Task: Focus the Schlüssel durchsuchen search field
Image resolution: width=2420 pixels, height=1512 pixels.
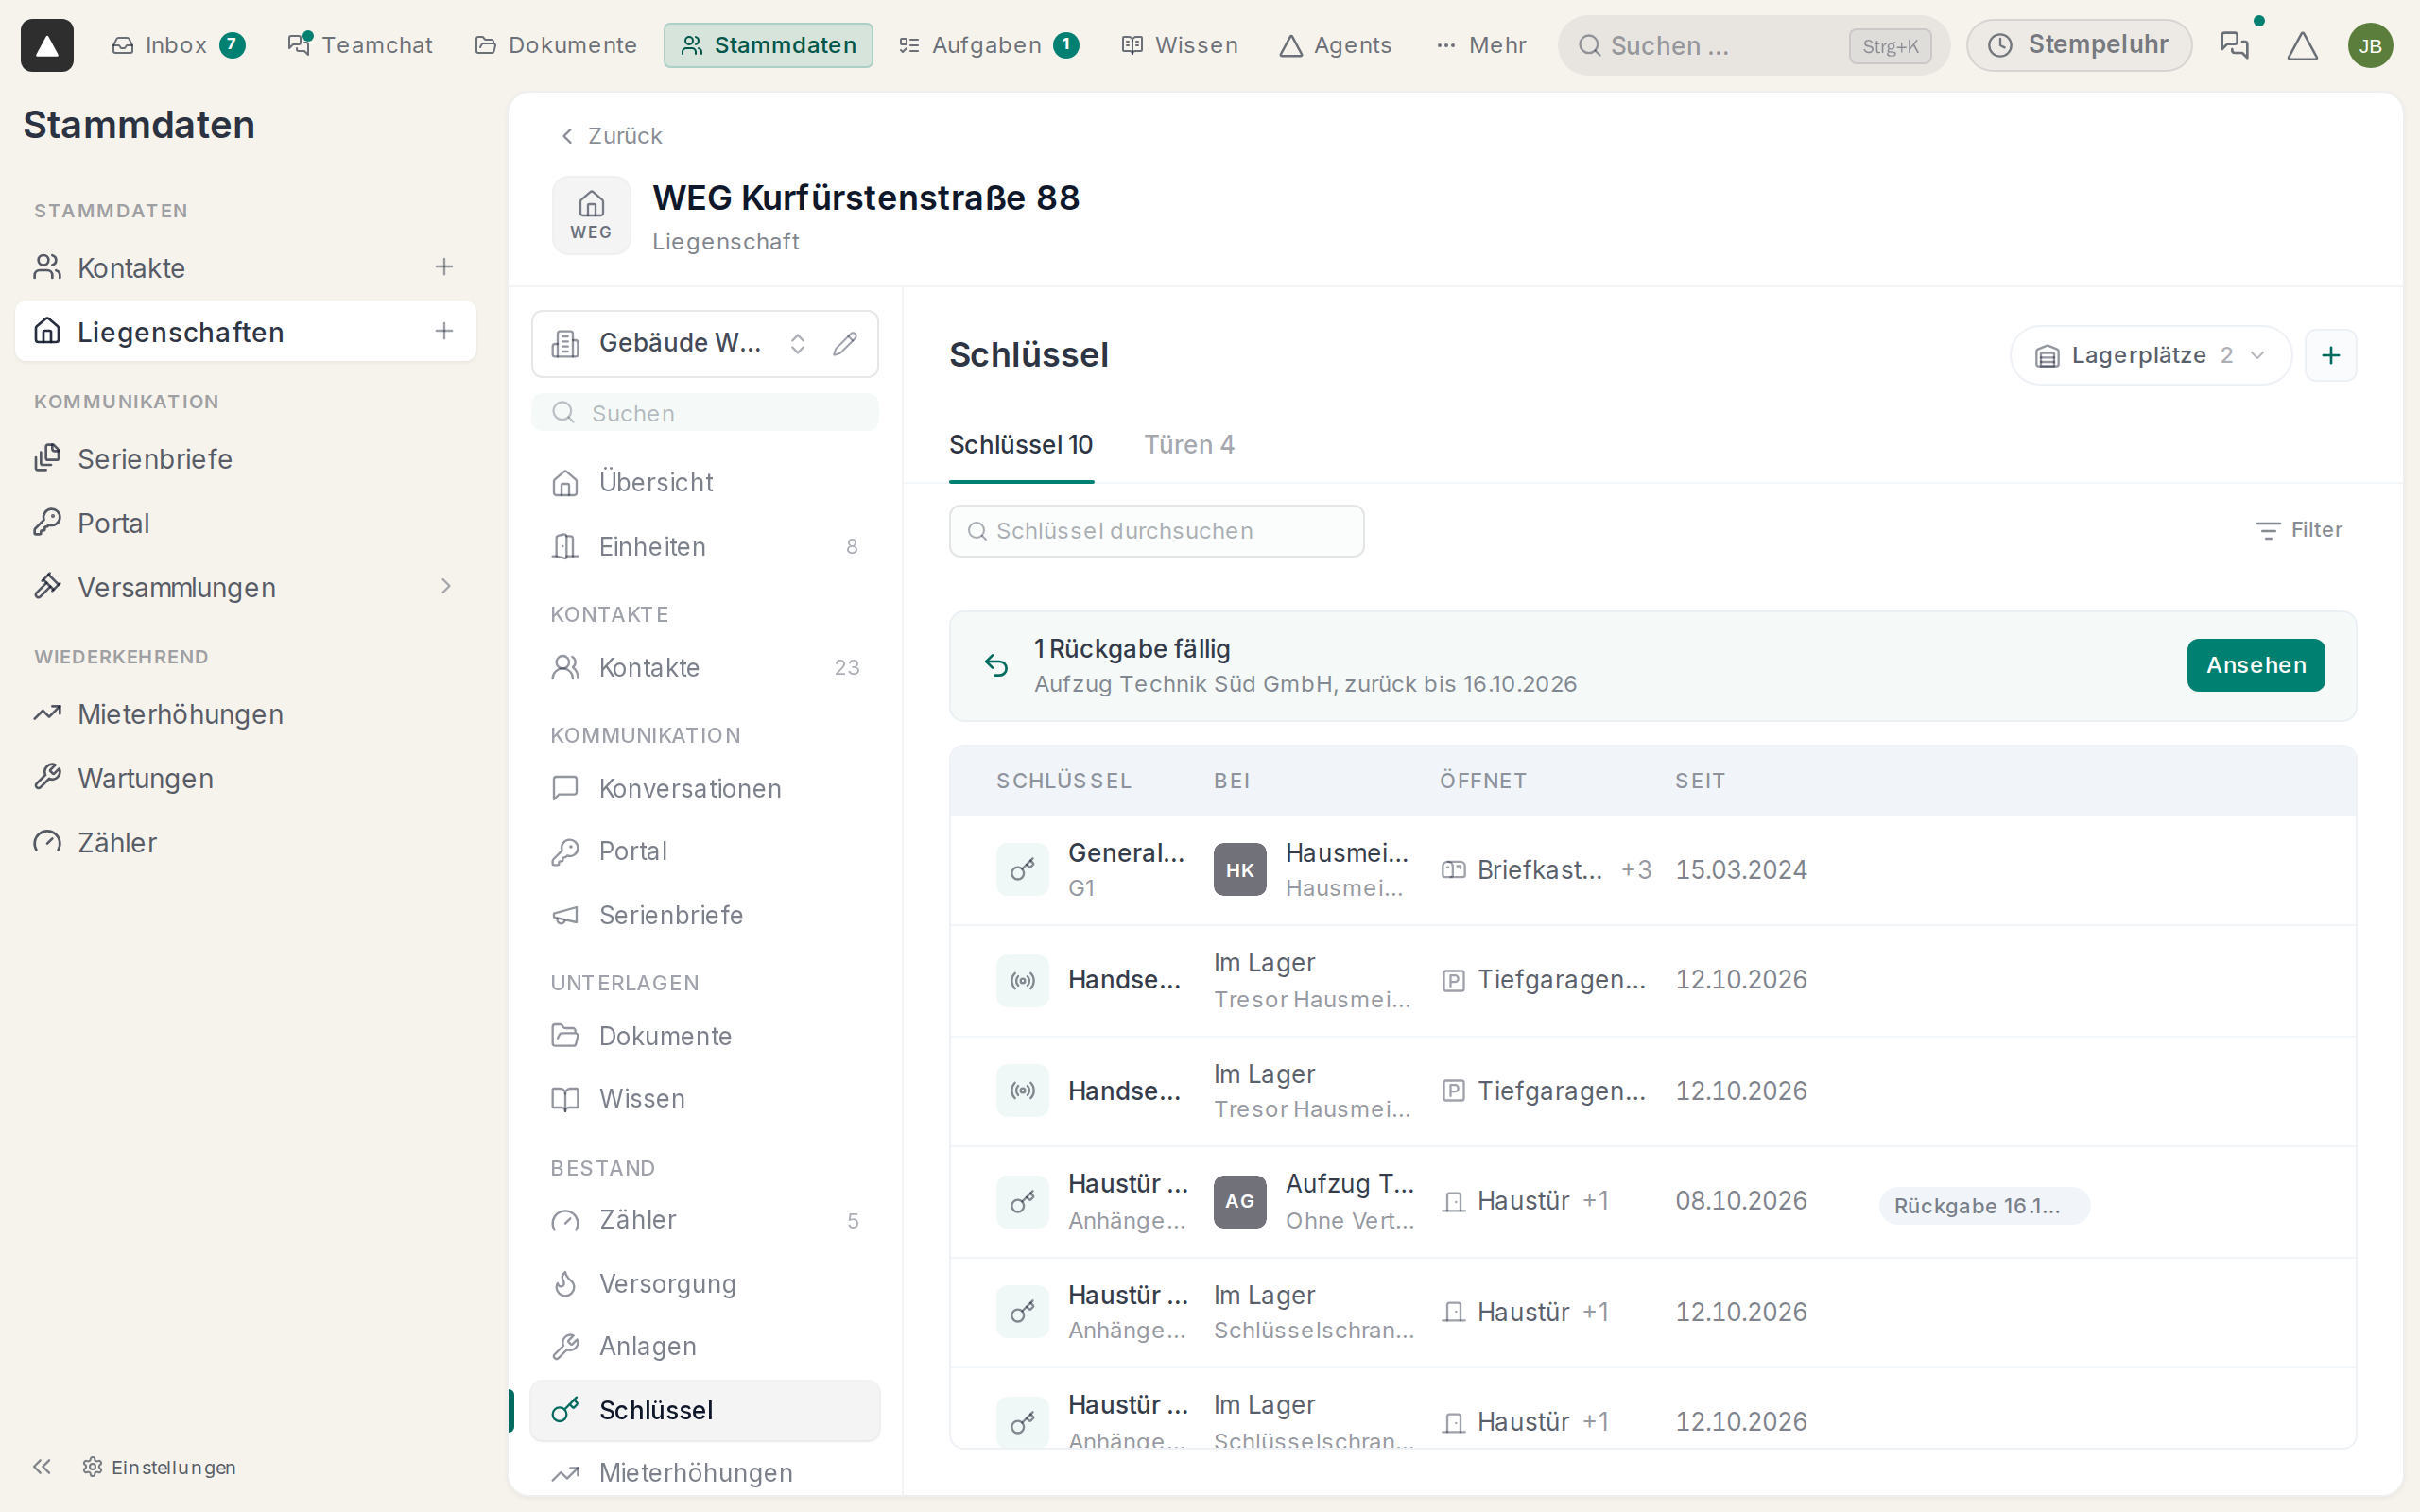Action: 1156,531
